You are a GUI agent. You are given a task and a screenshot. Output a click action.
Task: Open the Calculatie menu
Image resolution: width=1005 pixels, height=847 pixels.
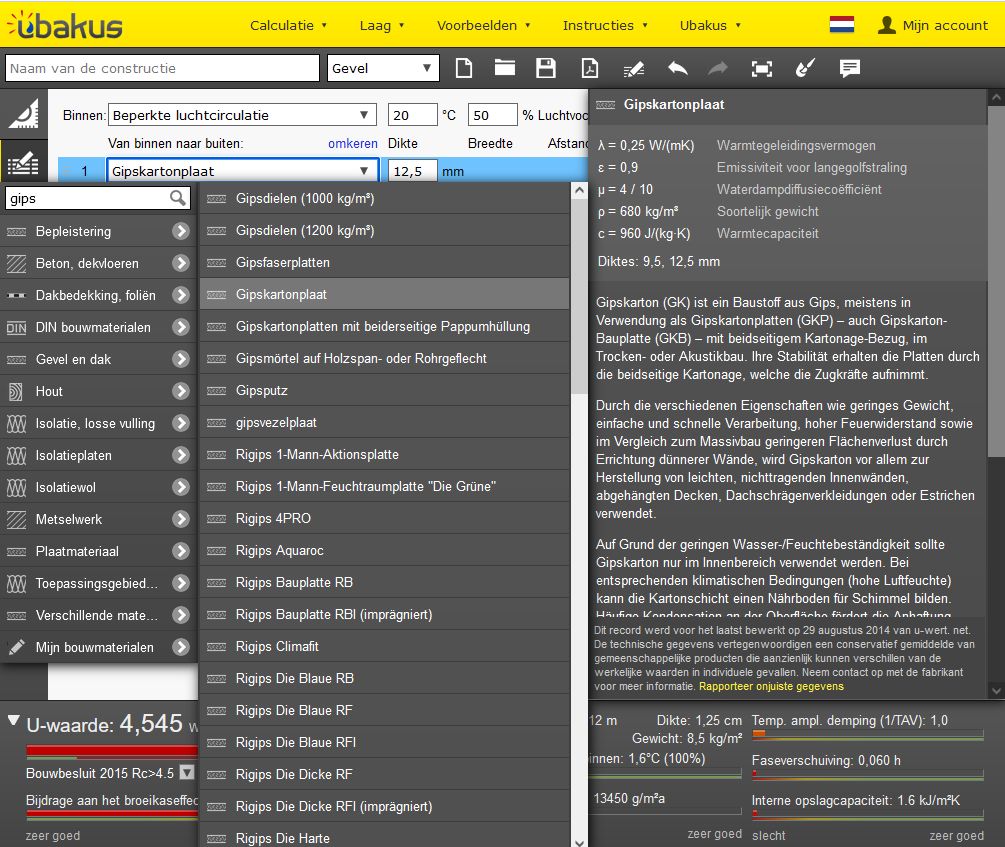pos(288,25)
